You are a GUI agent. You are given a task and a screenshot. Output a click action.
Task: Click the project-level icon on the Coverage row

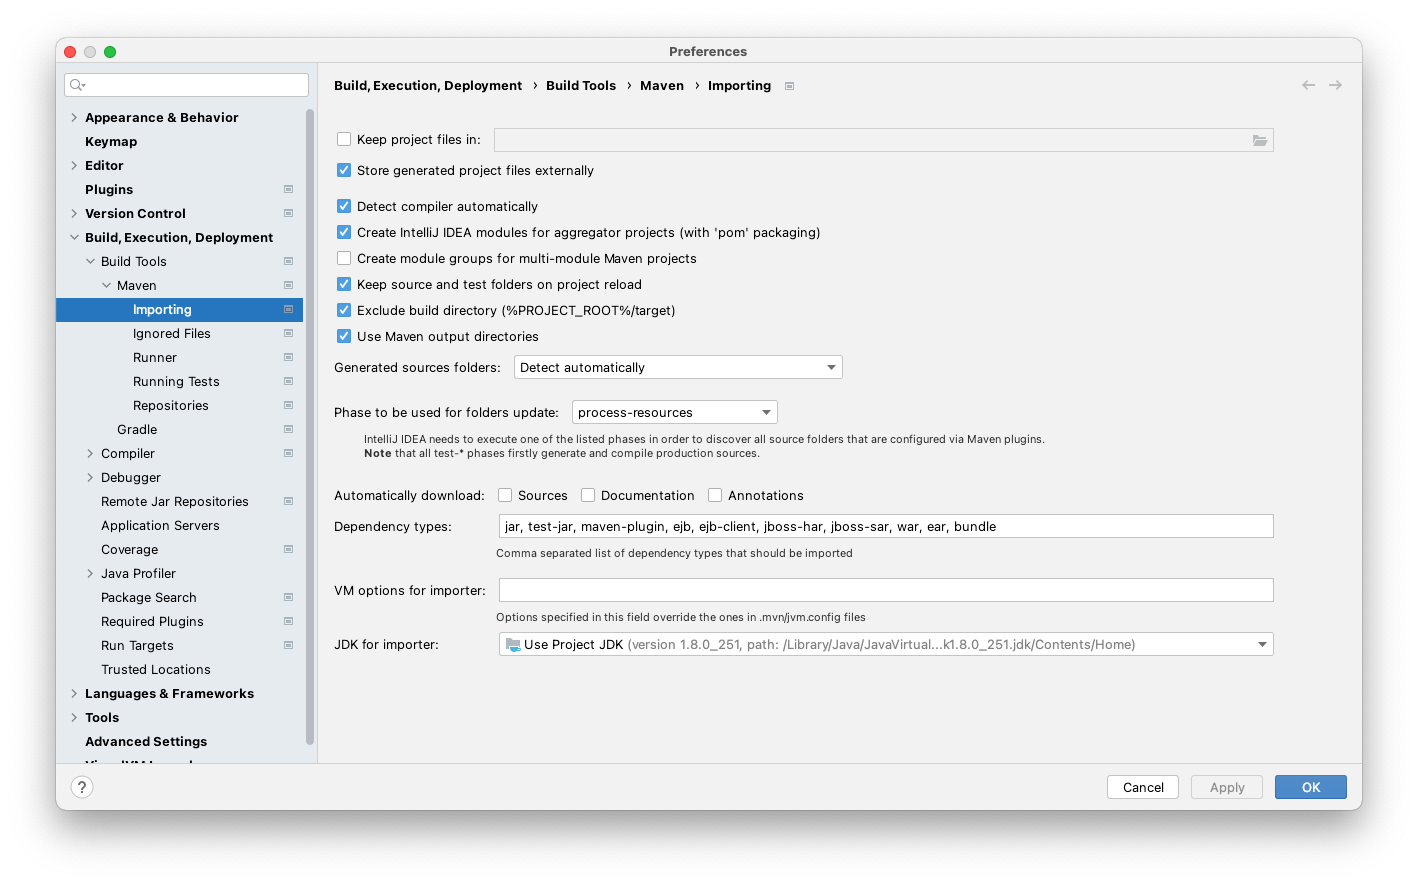[288, 549]
